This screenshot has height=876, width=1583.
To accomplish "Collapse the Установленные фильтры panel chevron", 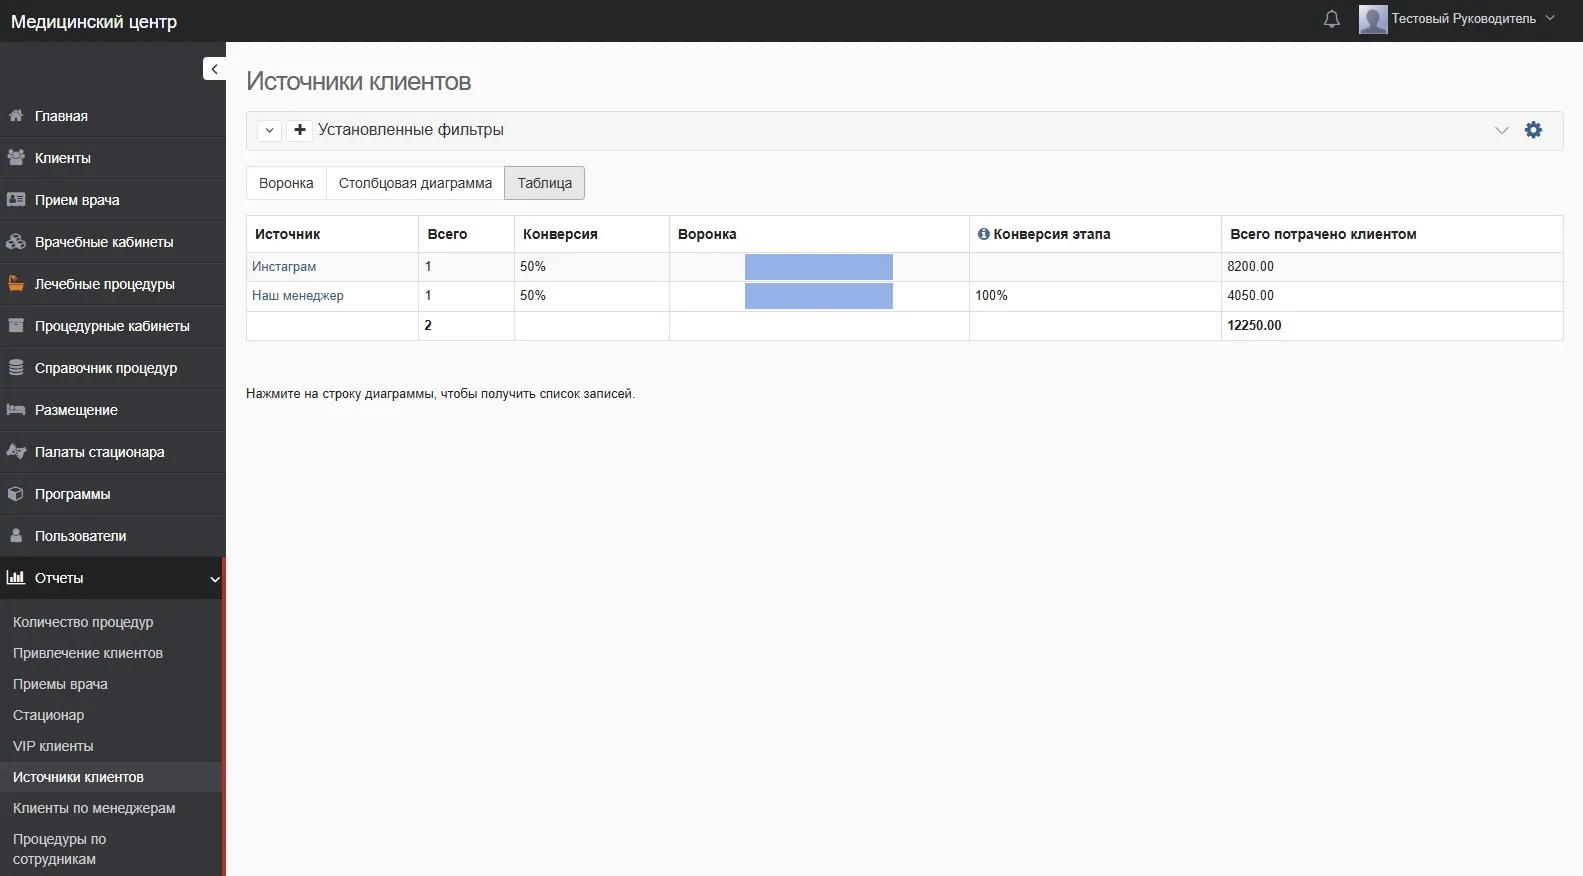I will [x=1501, y=130].
